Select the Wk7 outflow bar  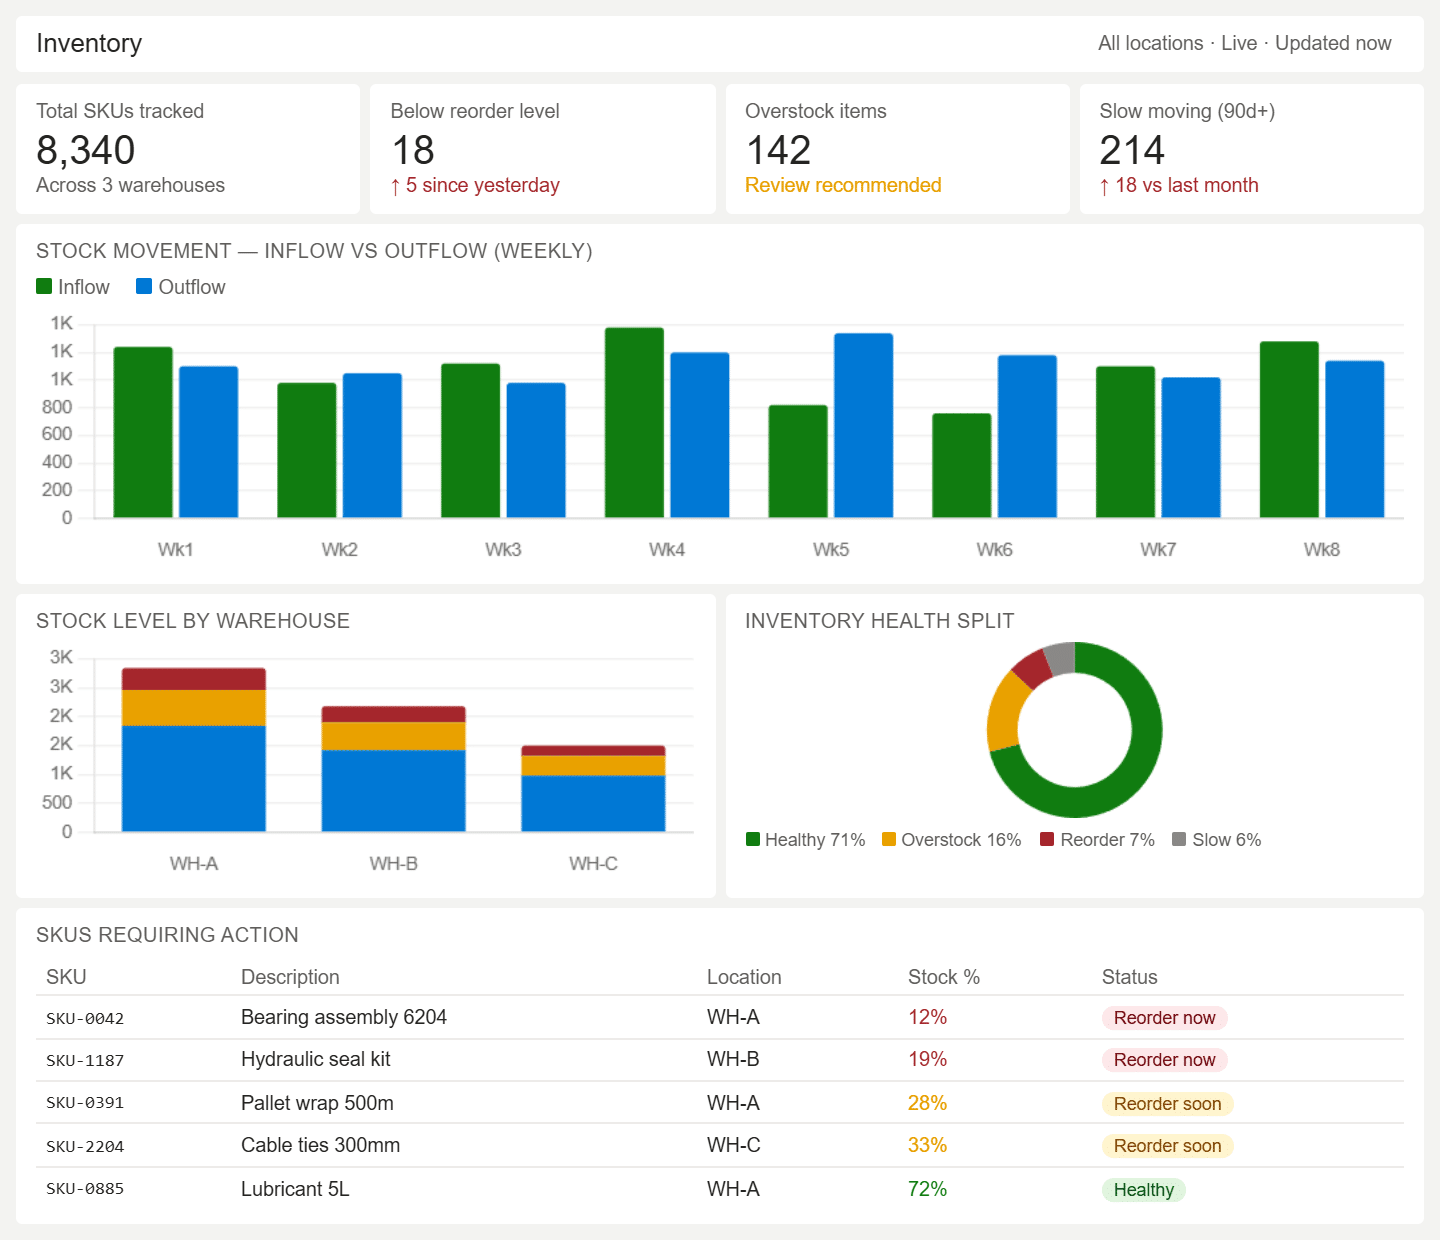pyautogui.click(x=1191, y=447)
